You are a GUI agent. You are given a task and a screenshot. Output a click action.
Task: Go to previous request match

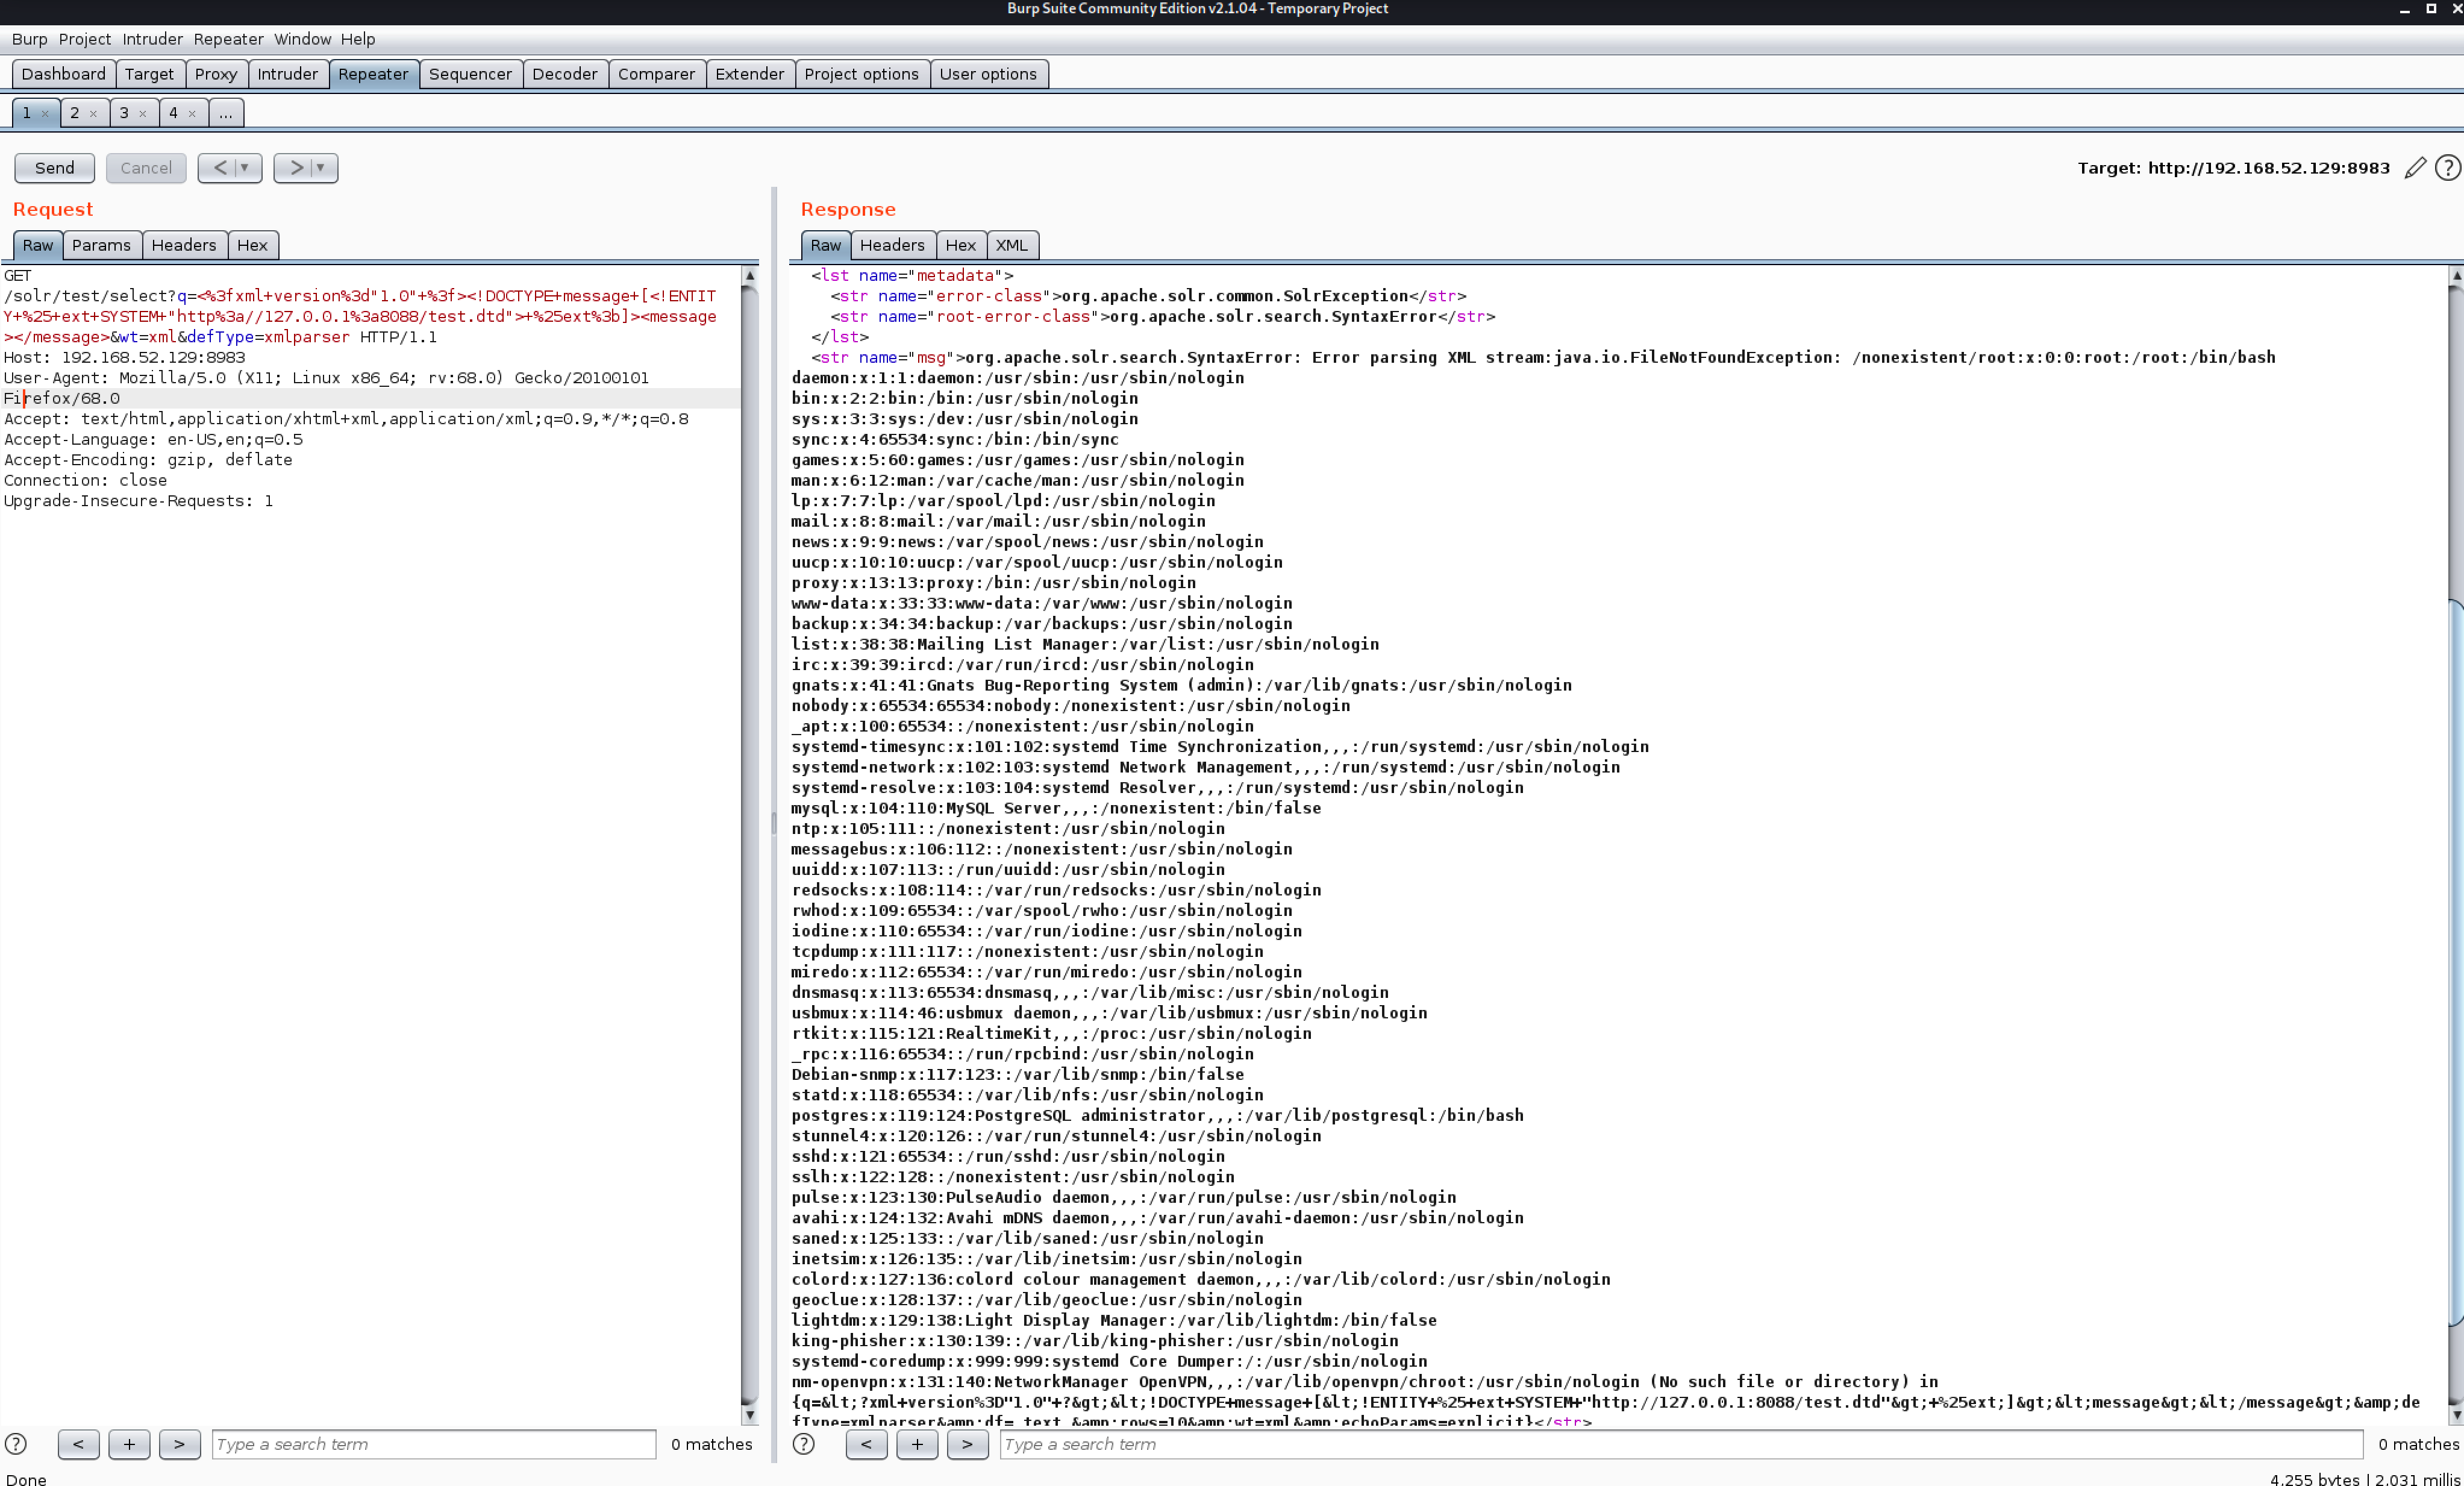[78, 1444]
